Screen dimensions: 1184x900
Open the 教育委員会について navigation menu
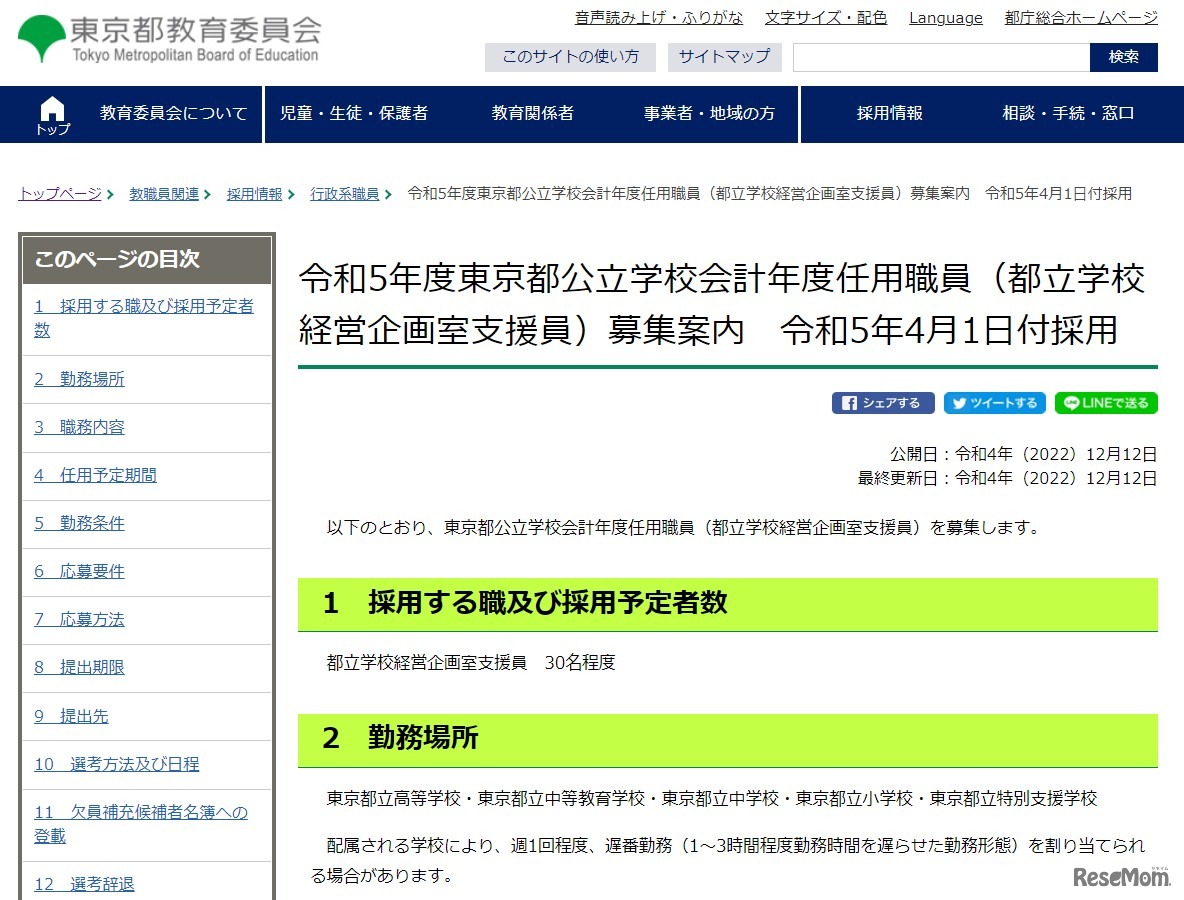tap(174, 113)
